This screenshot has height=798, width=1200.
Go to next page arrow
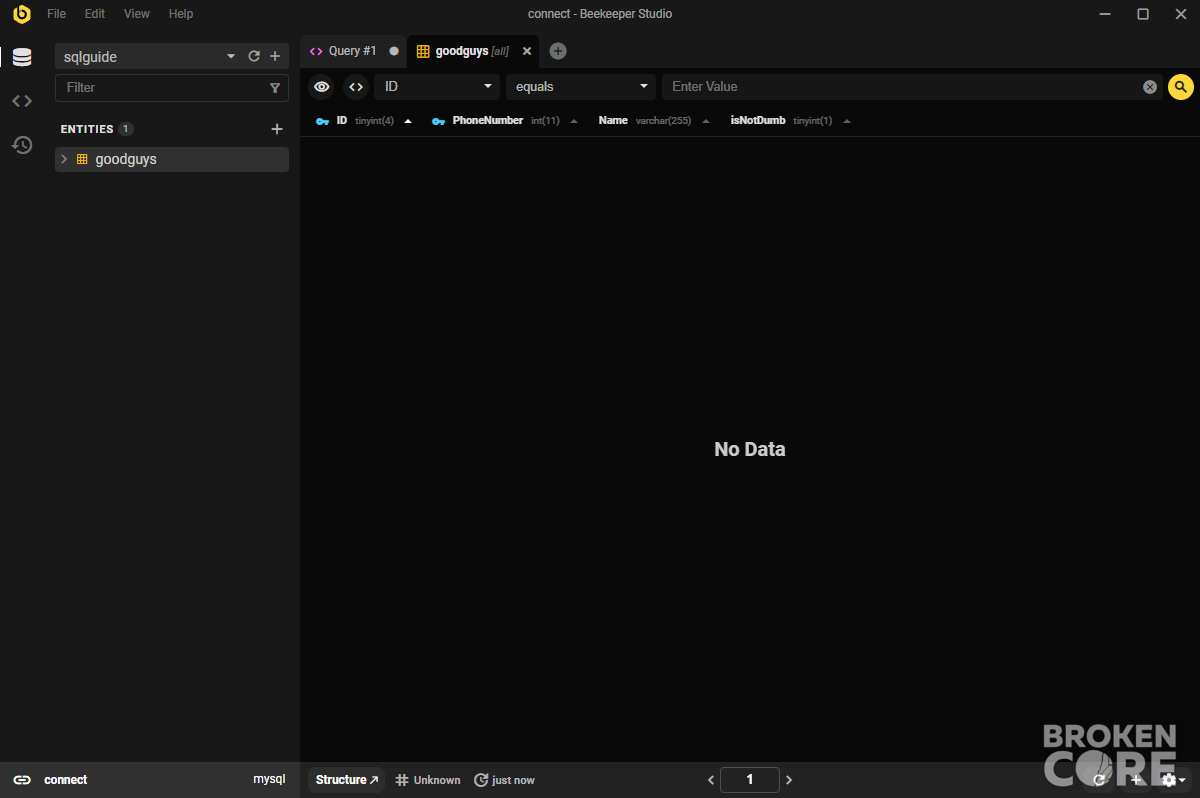(x=789, y=780)
